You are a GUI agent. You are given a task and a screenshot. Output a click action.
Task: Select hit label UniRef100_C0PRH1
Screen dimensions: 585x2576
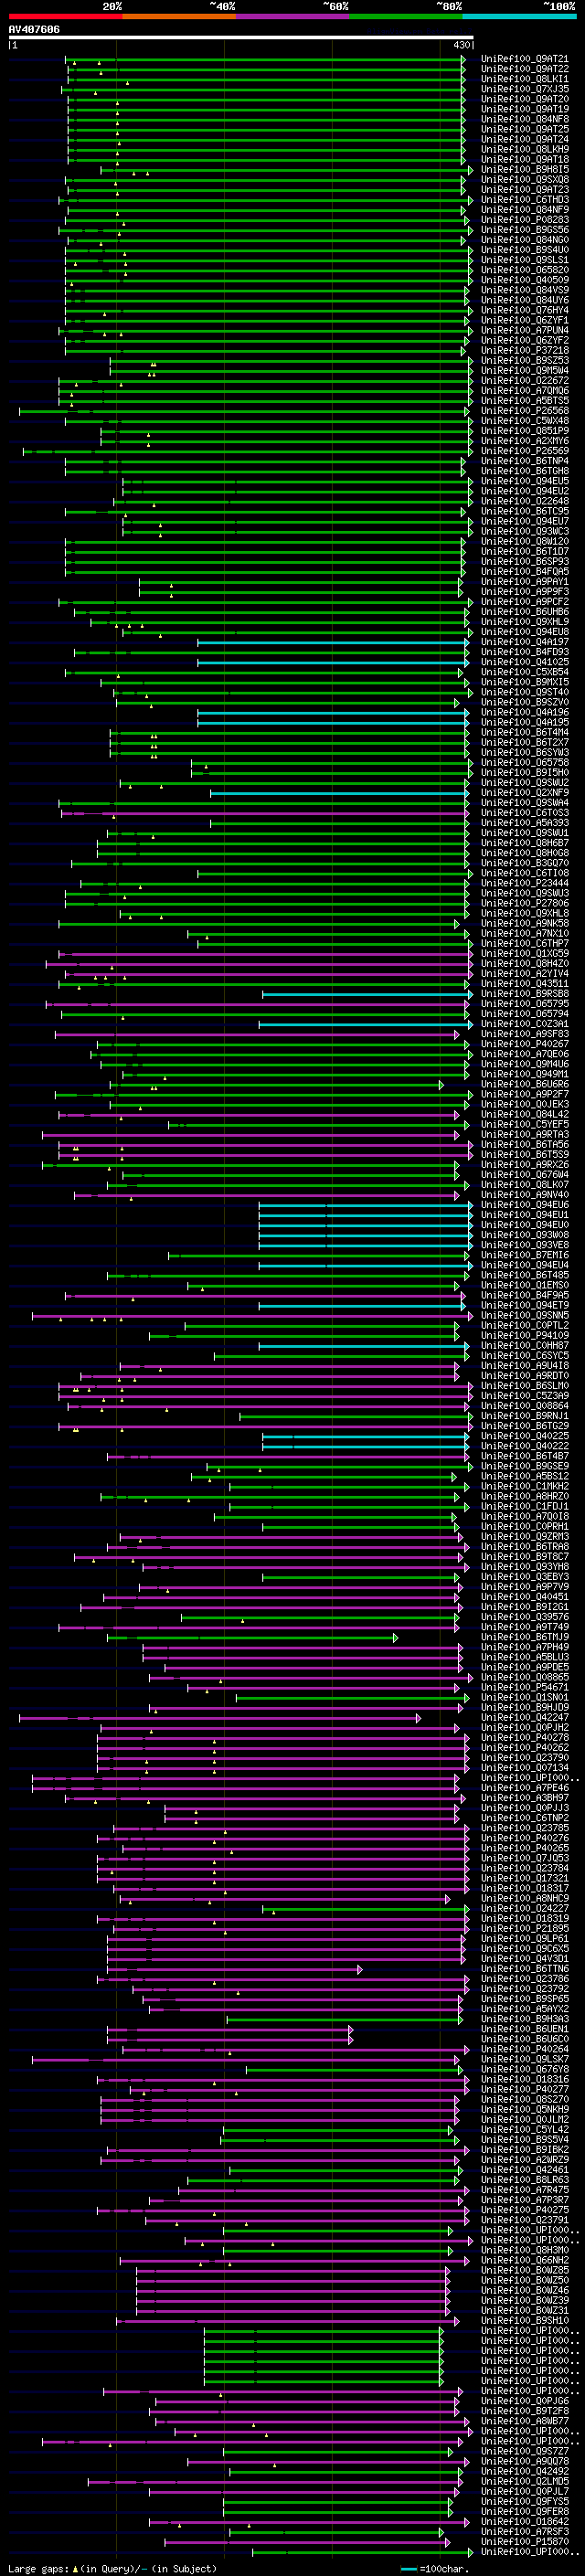[525, 1527]
